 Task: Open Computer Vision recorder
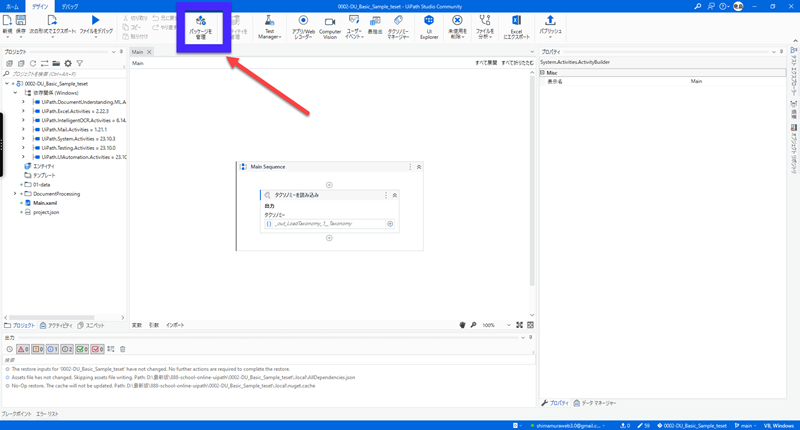pyautogui.click(x=330, y=27)
